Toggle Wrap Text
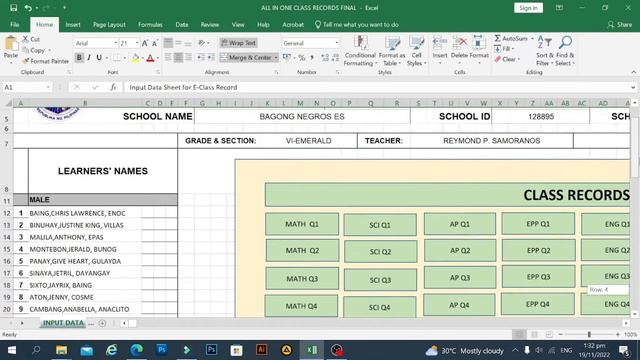The height and width of the screenshot is (360, 640). tap(238, 43)
